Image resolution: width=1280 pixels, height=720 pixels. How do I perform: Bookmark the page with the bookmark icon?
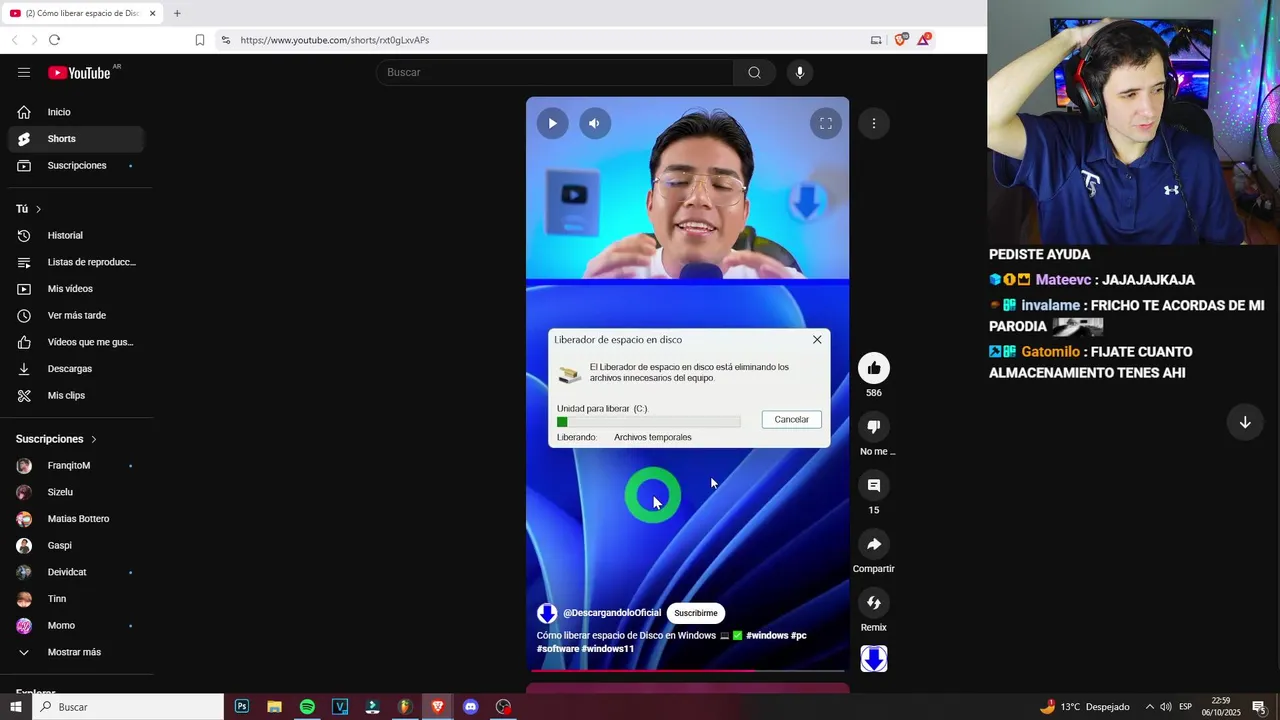(x=200, y=40)
